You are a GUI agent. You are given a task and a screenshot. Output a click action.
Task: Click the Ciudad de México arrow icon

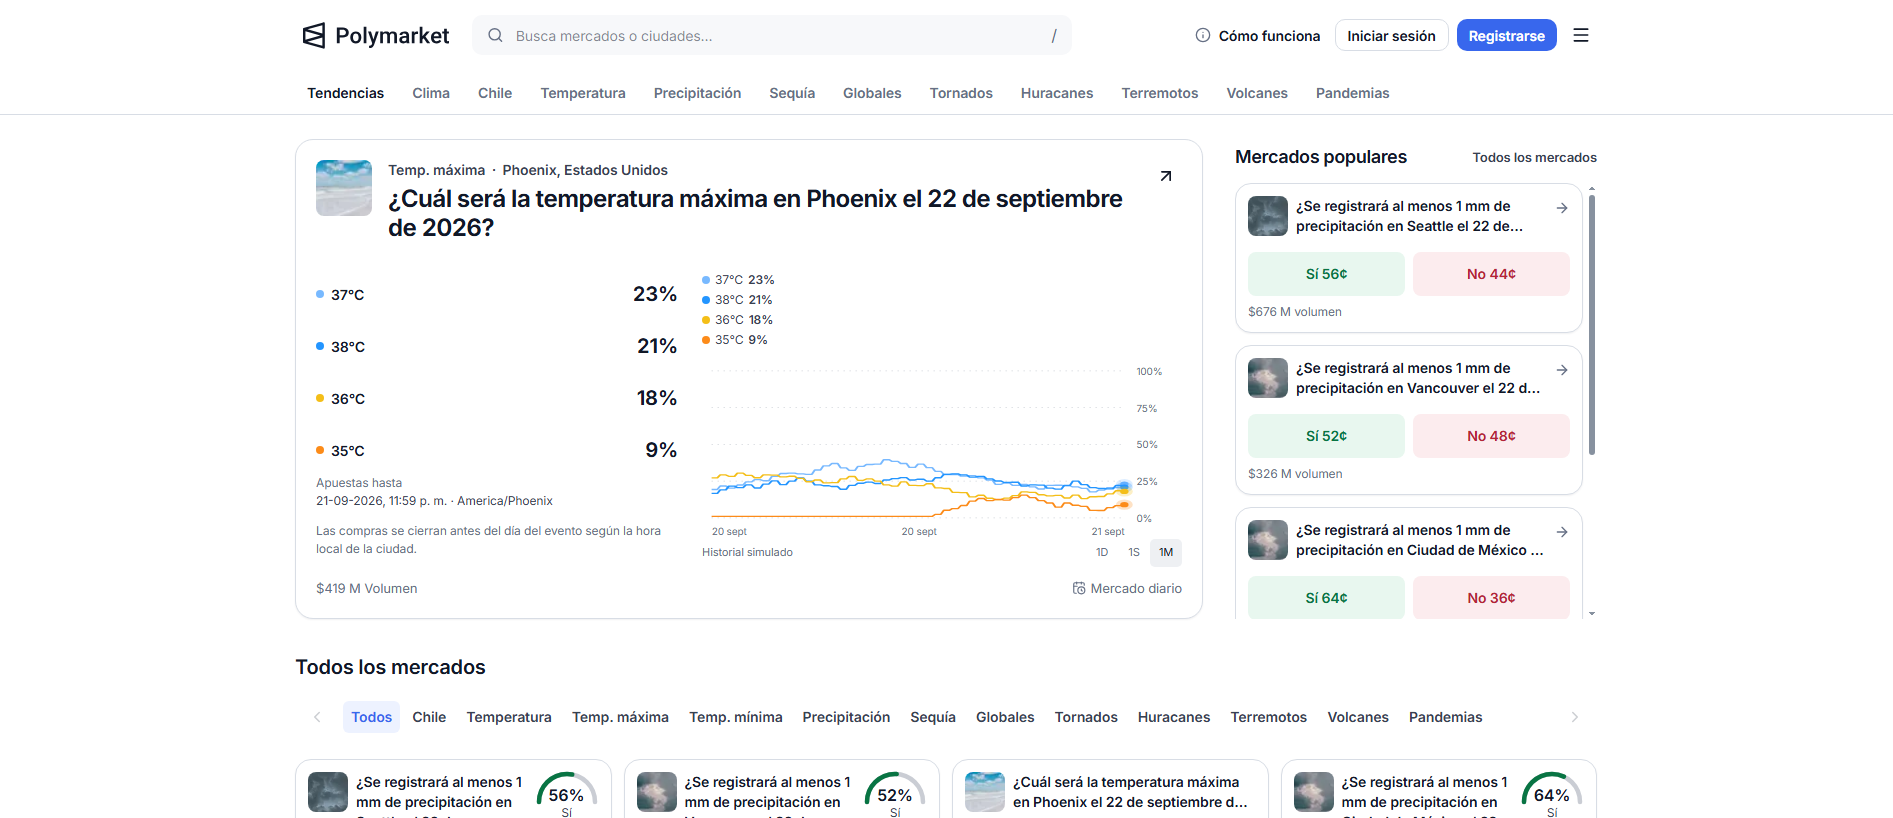[x=1562, y=532]
